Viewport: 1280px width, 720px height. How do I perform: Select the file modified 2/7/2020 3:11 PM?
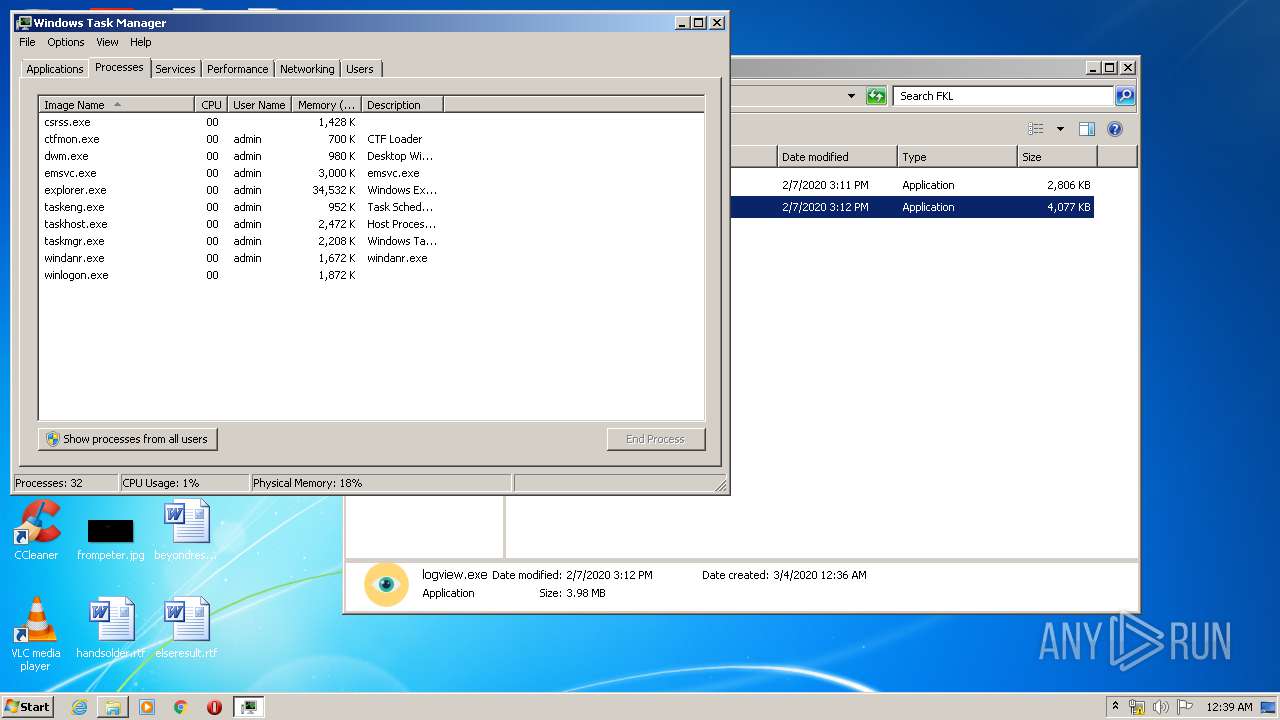(x=912, y=185)
